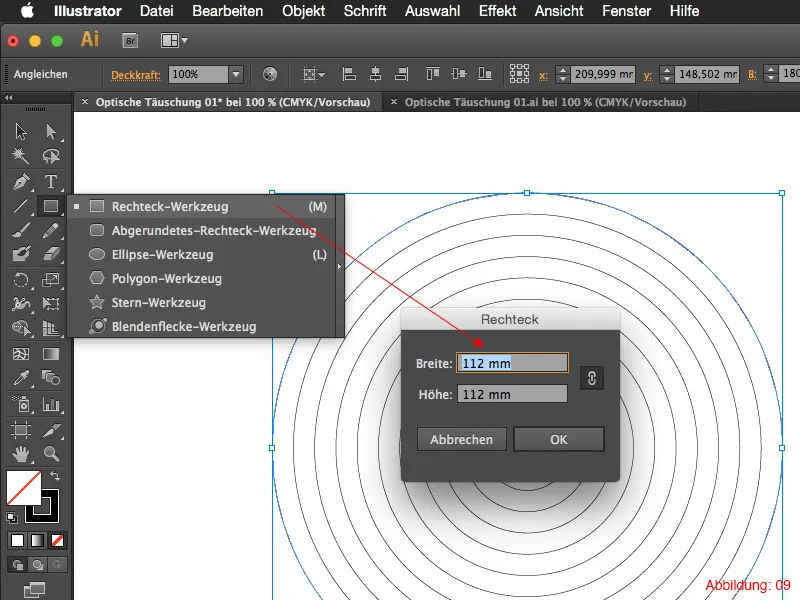Viewport: 800px width, 600px height.
Task: Open recolor artwork wheel icon
Action: tap(270, 74)
